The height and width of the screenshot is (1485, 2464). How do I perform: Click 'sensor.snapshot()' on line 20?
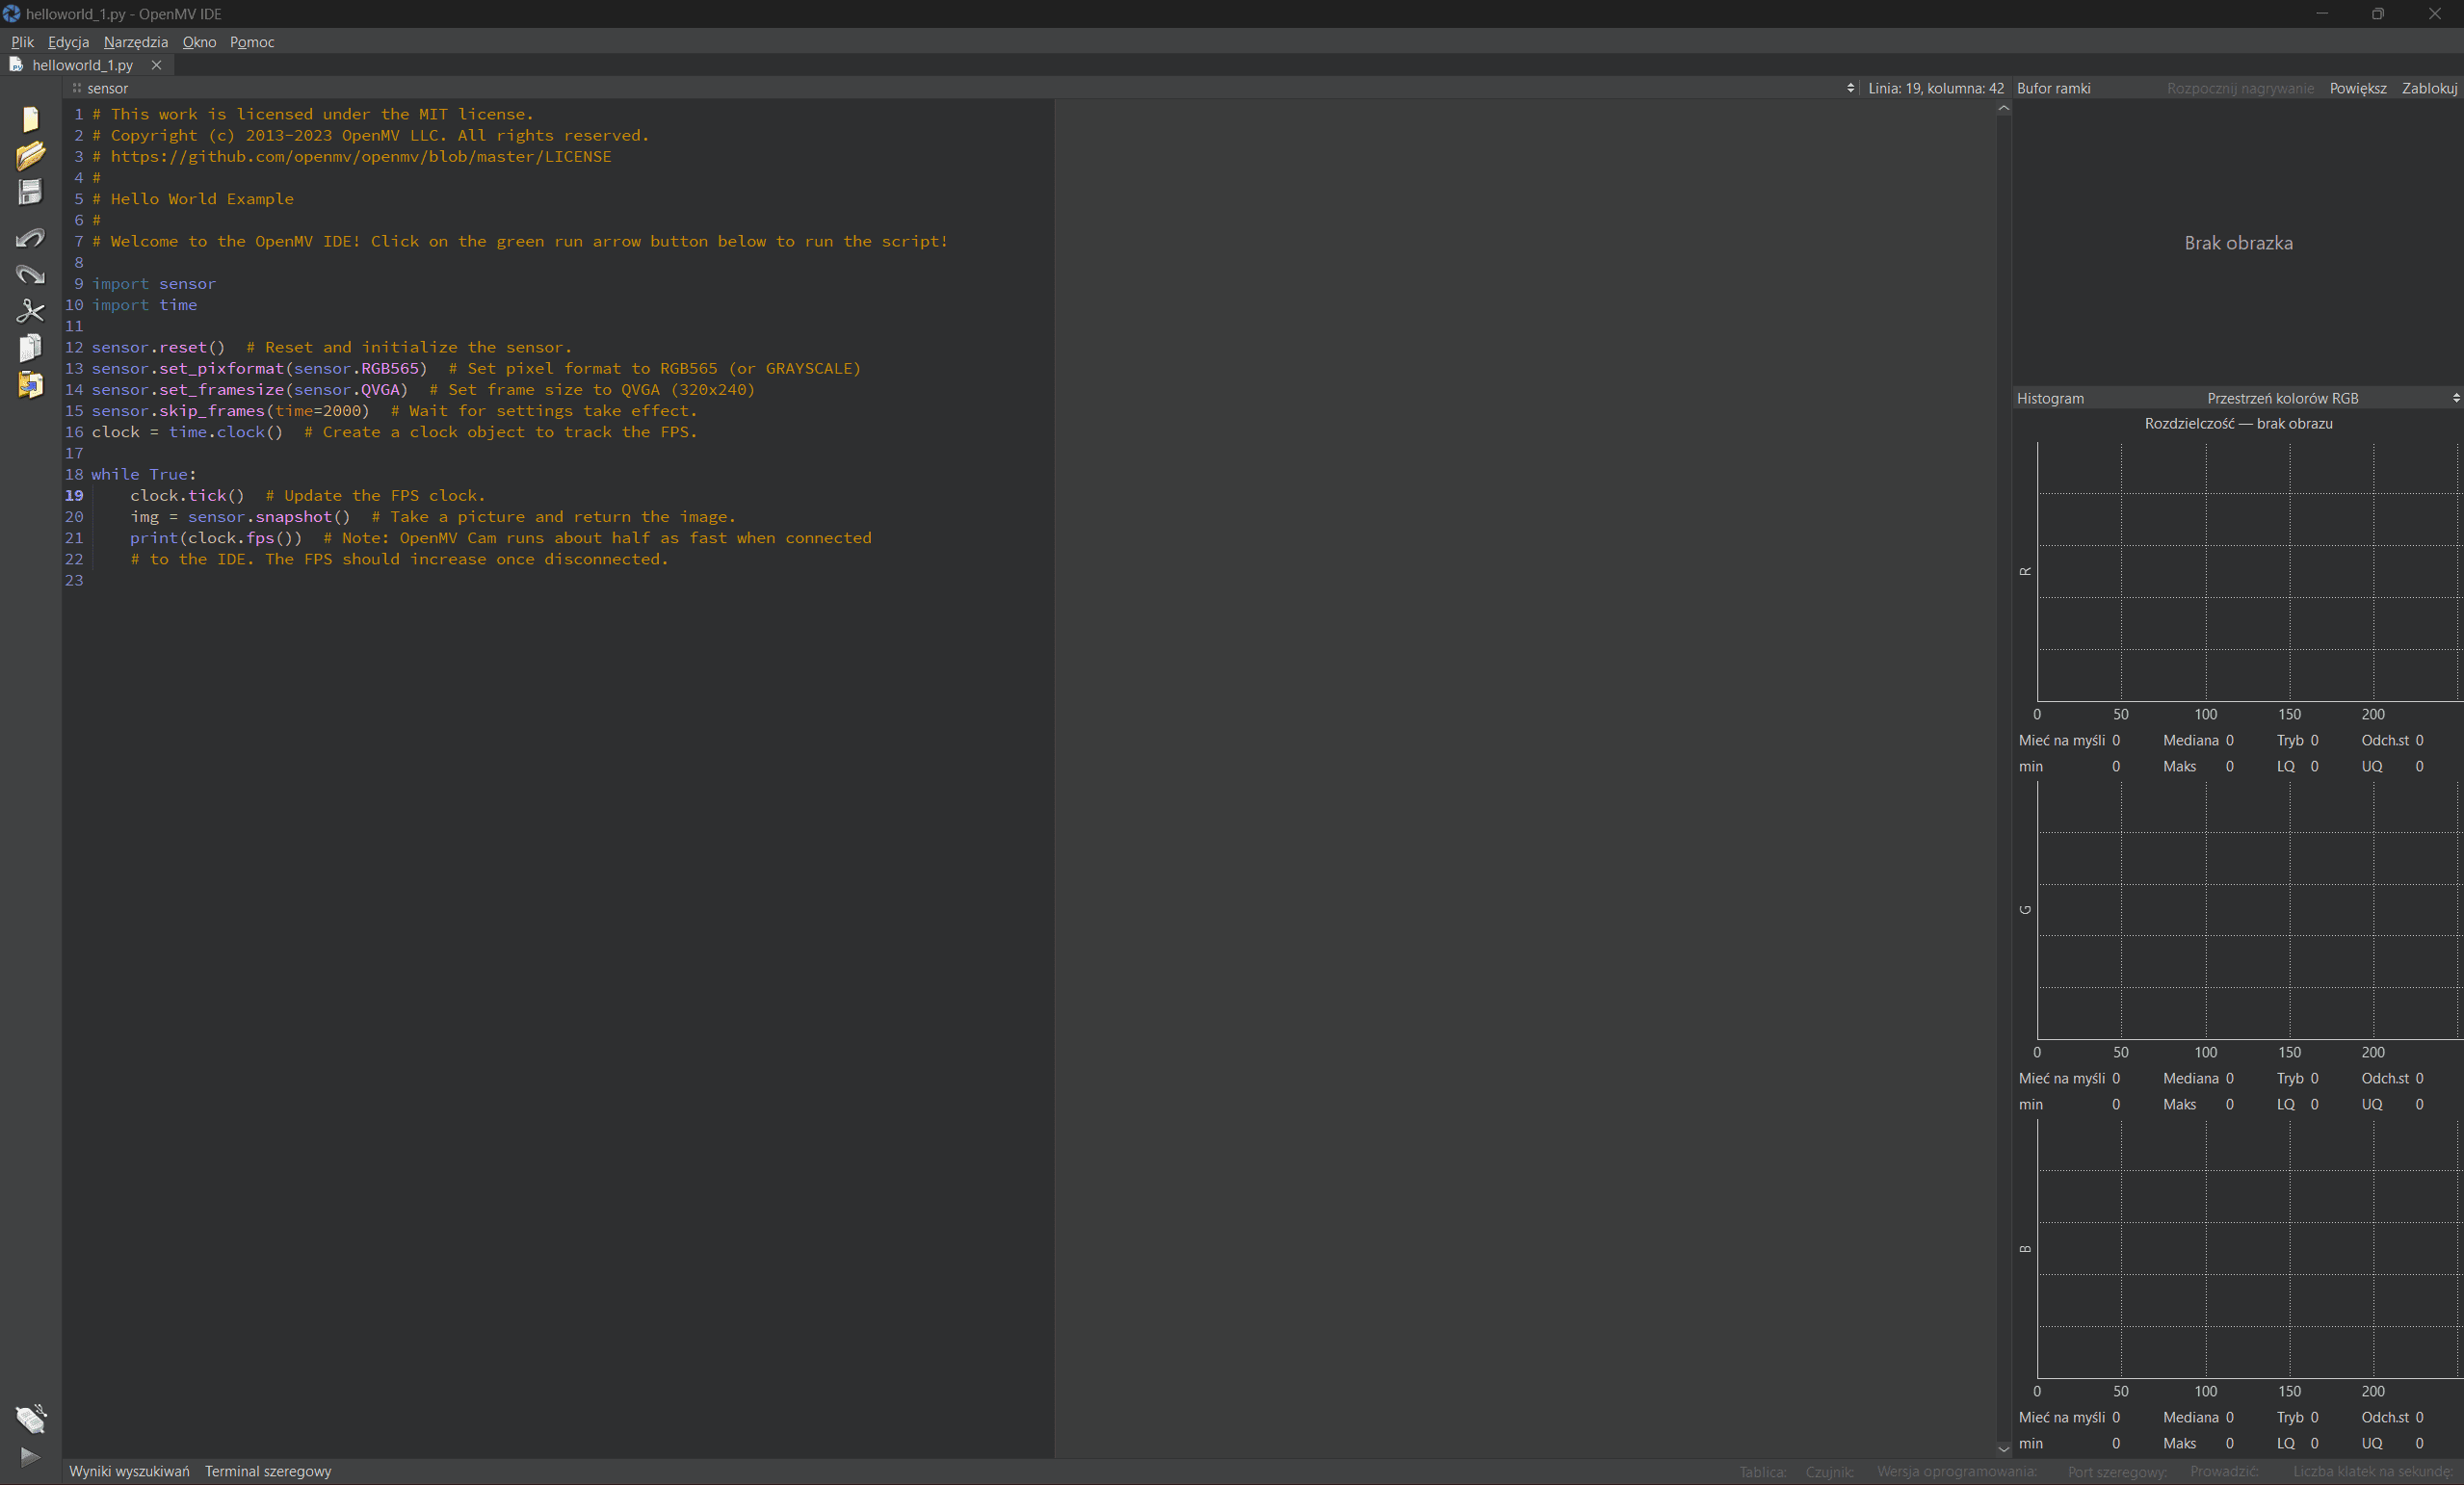(269, 516)
